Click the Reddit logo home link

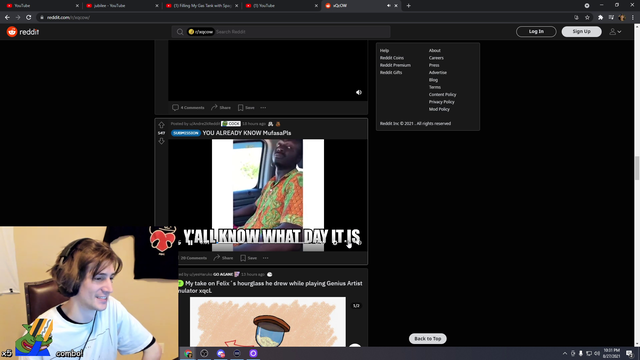point(23,31)
